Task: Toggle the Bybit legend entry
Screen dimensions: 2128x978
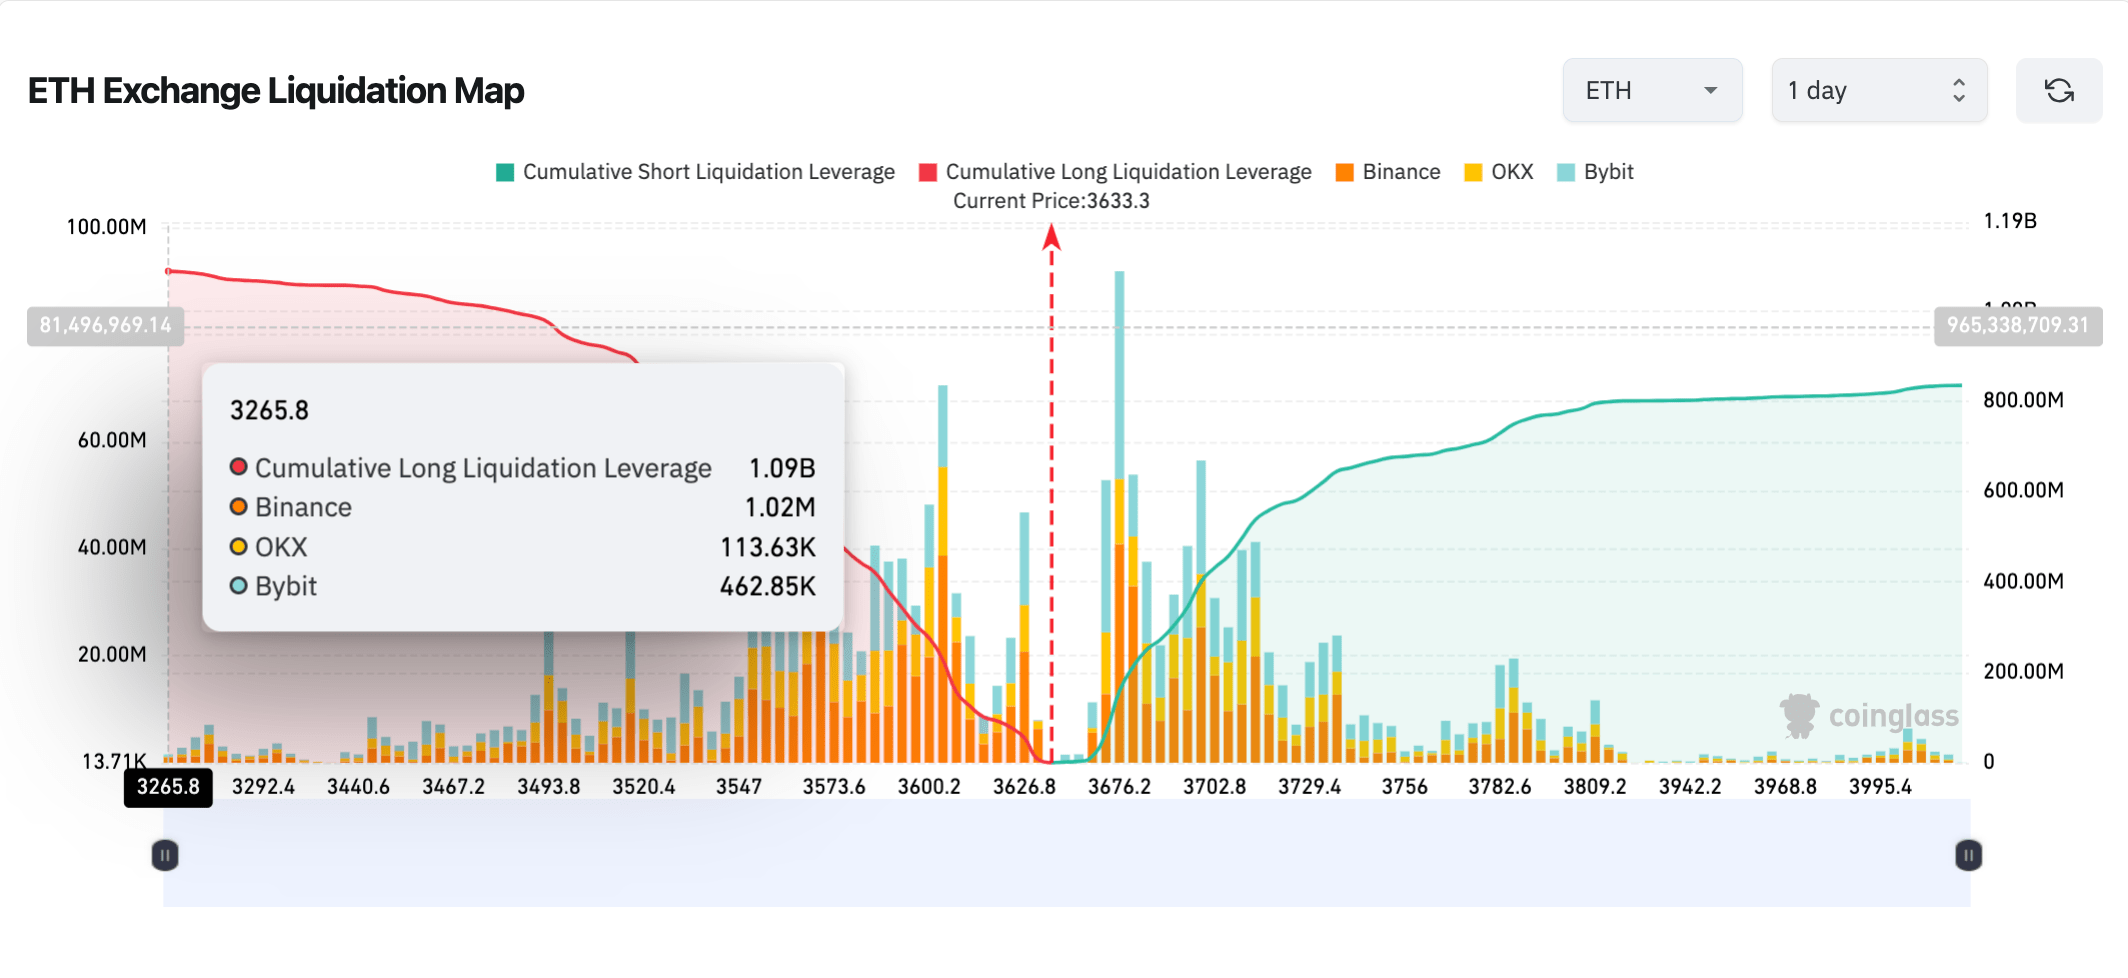Action: pyautogui.click(x=1596, y=172)
